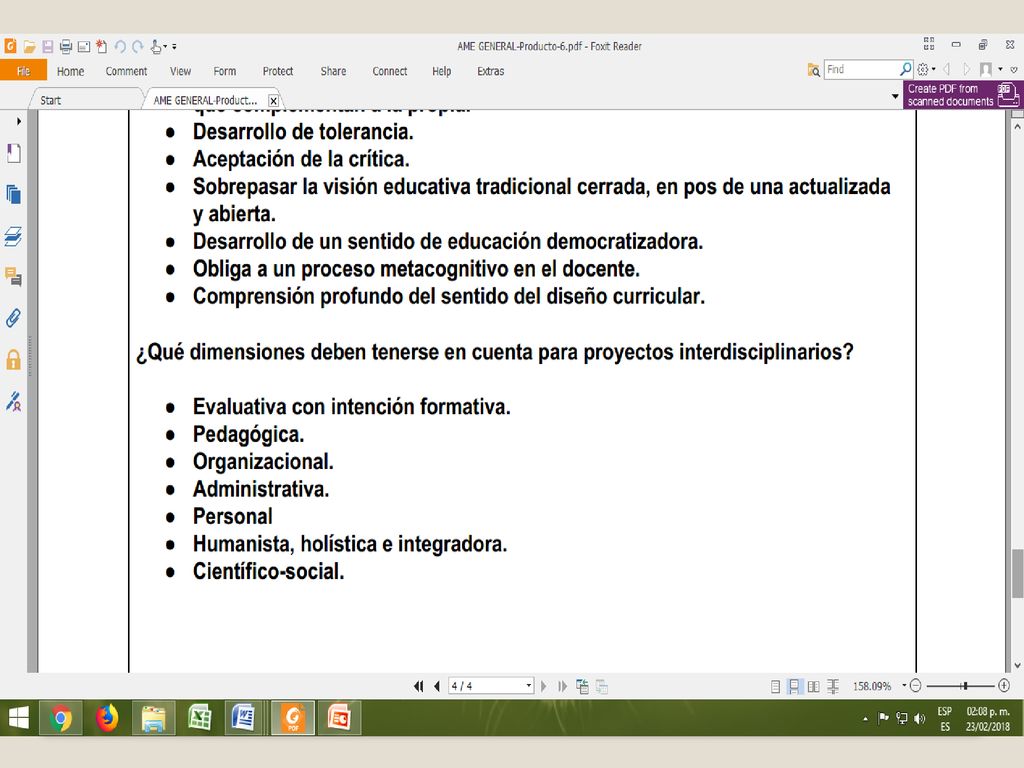Click the Create new PDF icon
Screen dimensions: 1024x768
coord(101,46)
